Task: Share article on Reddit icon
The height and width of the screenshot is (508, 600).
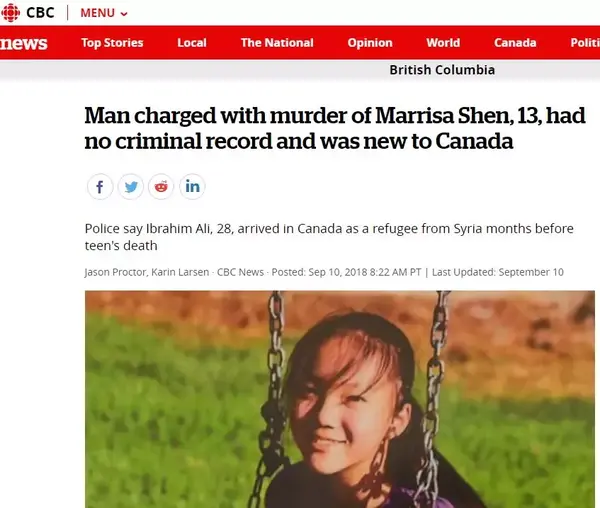Action: (x=161, y=187)
